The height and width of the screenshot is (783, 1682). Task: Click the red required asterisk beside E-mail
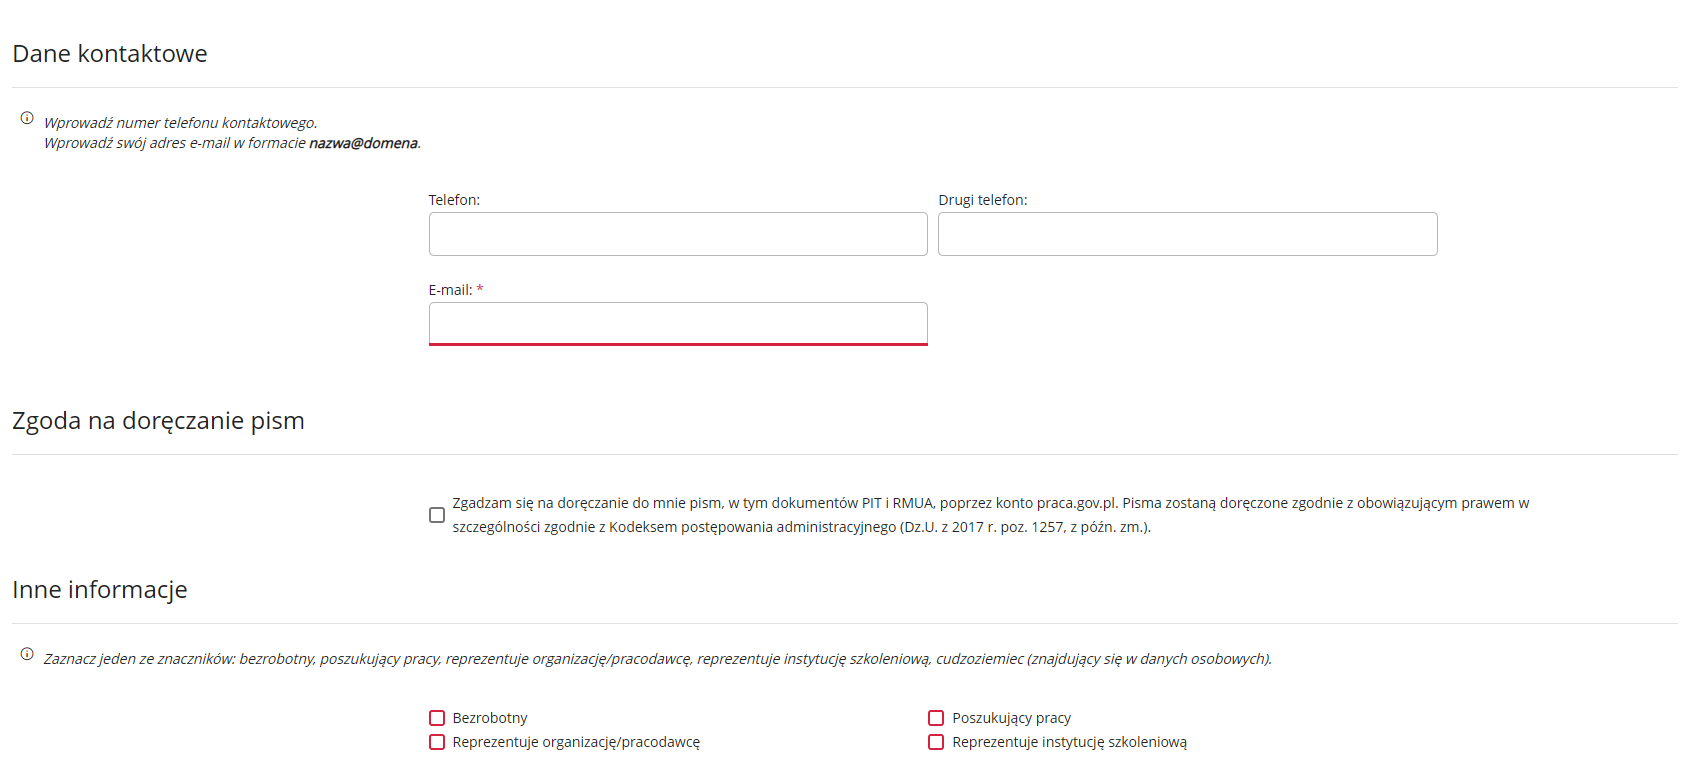(x=480, y=290)
